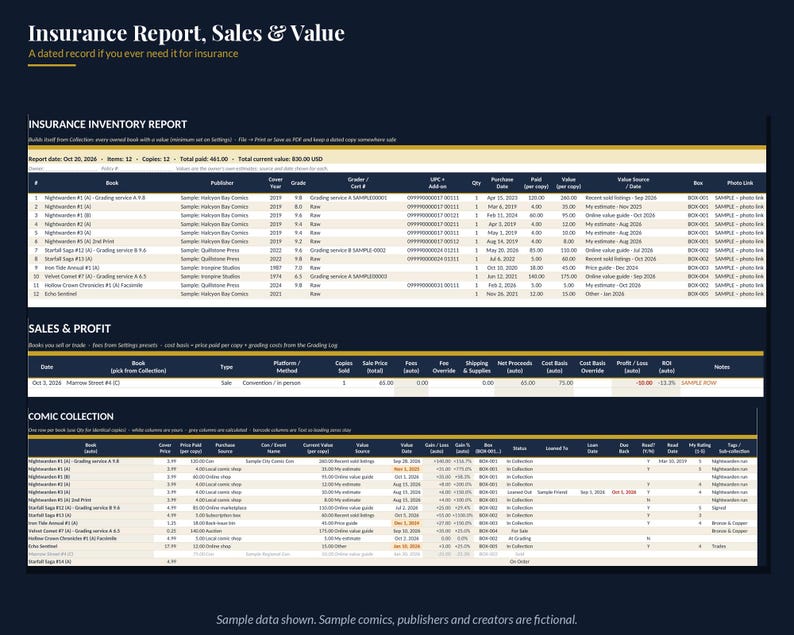
Task: Click the 'Online marketplace' purchase source cell
Action: 225,508
